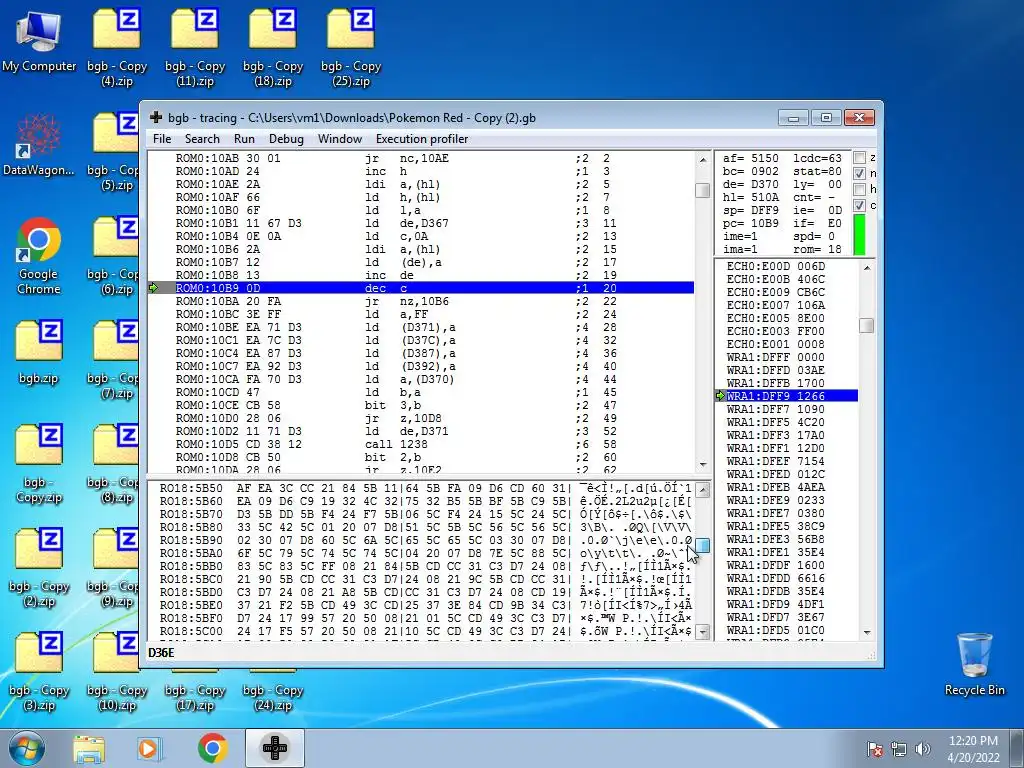Select Google Chrome desktop shortcut

[x=39, y=256]
